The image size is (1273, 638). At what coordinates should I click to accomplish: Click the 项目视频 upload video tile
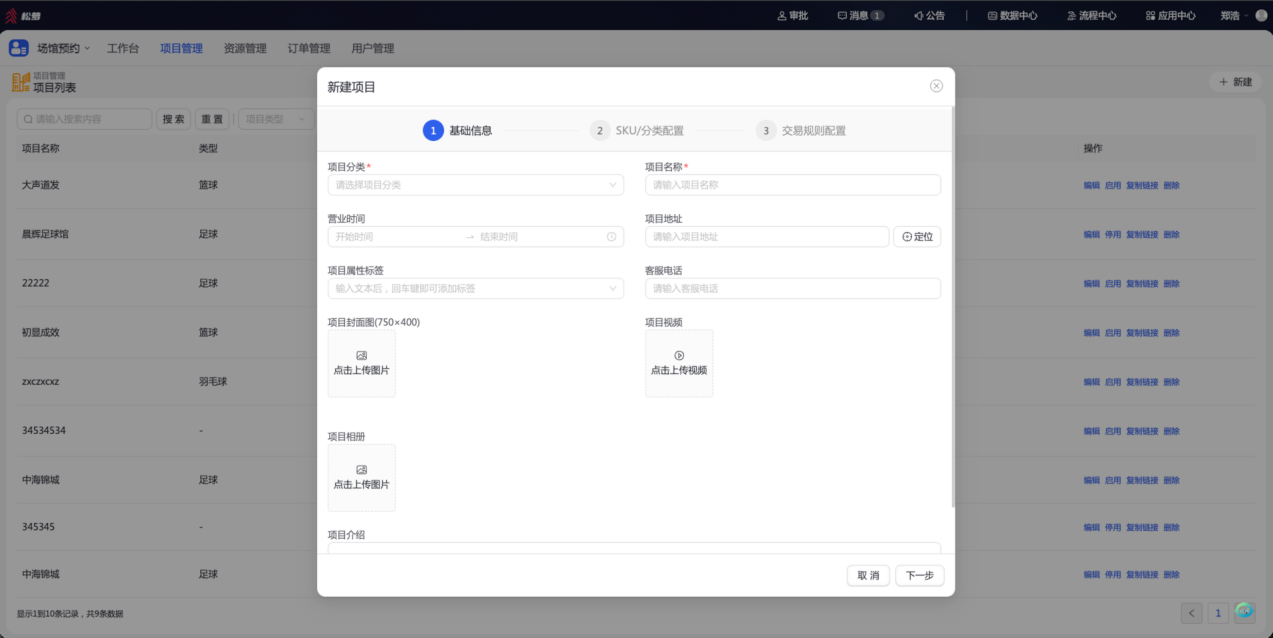pyautogui.click(x=679, y=363)
